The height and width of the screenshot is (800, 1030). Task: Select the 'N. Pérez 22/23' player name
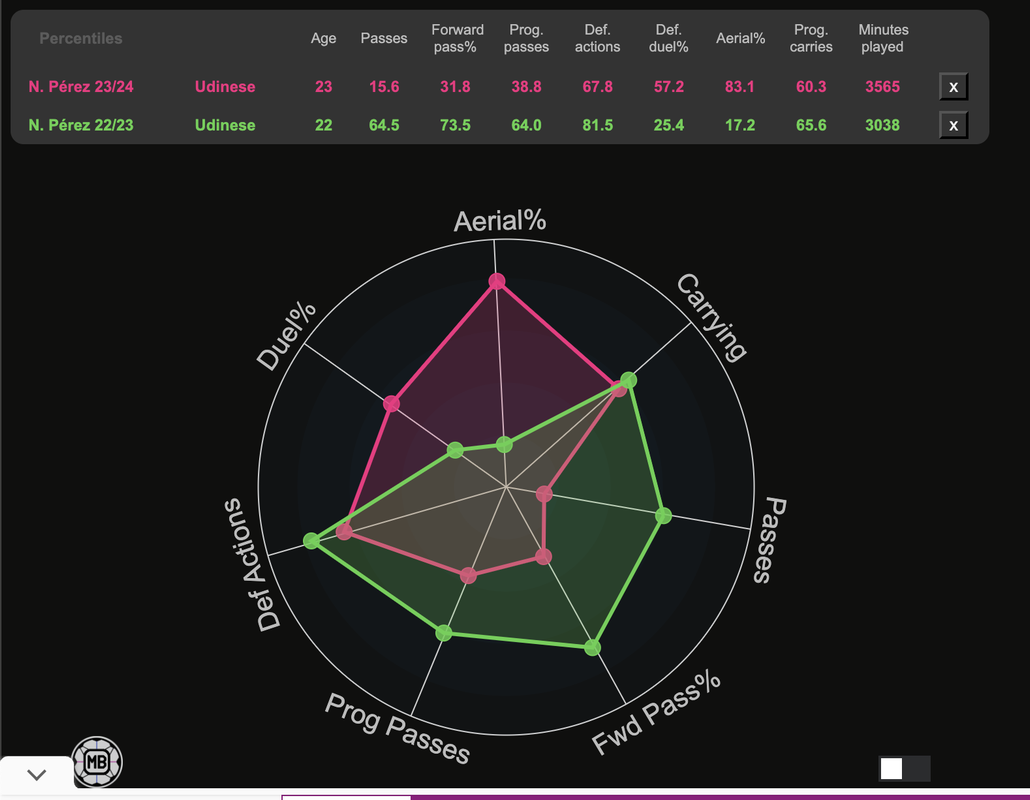(x=81, y=125)
